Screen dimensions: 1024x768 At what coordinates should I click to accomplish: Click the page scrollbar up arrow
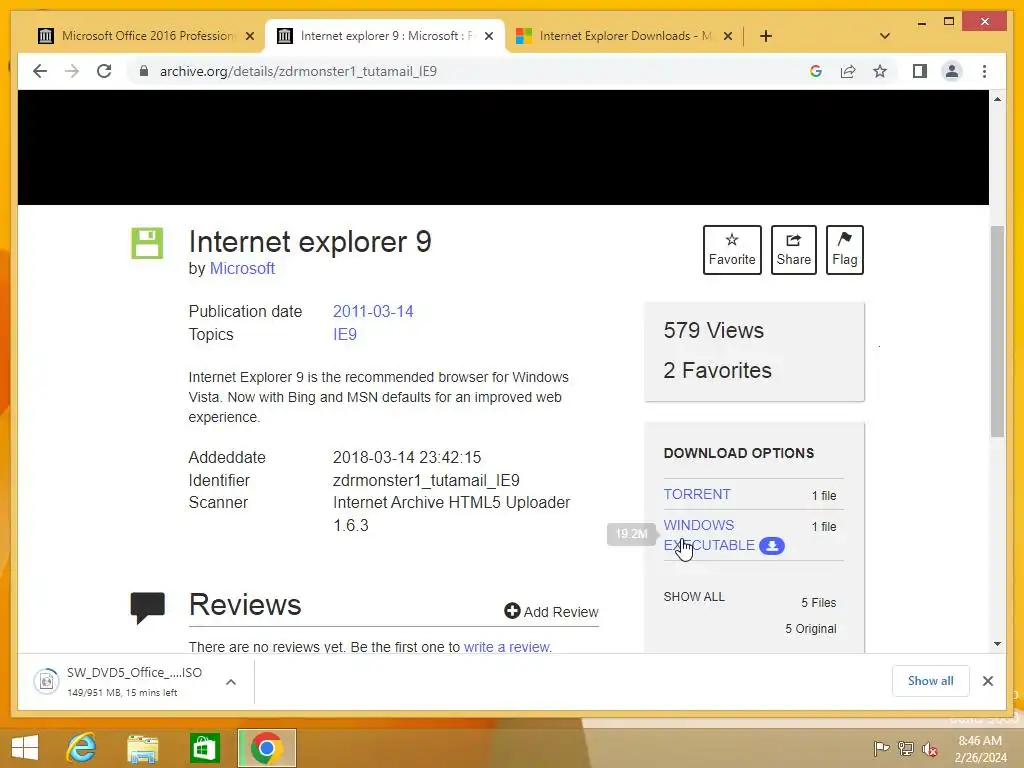997,99
